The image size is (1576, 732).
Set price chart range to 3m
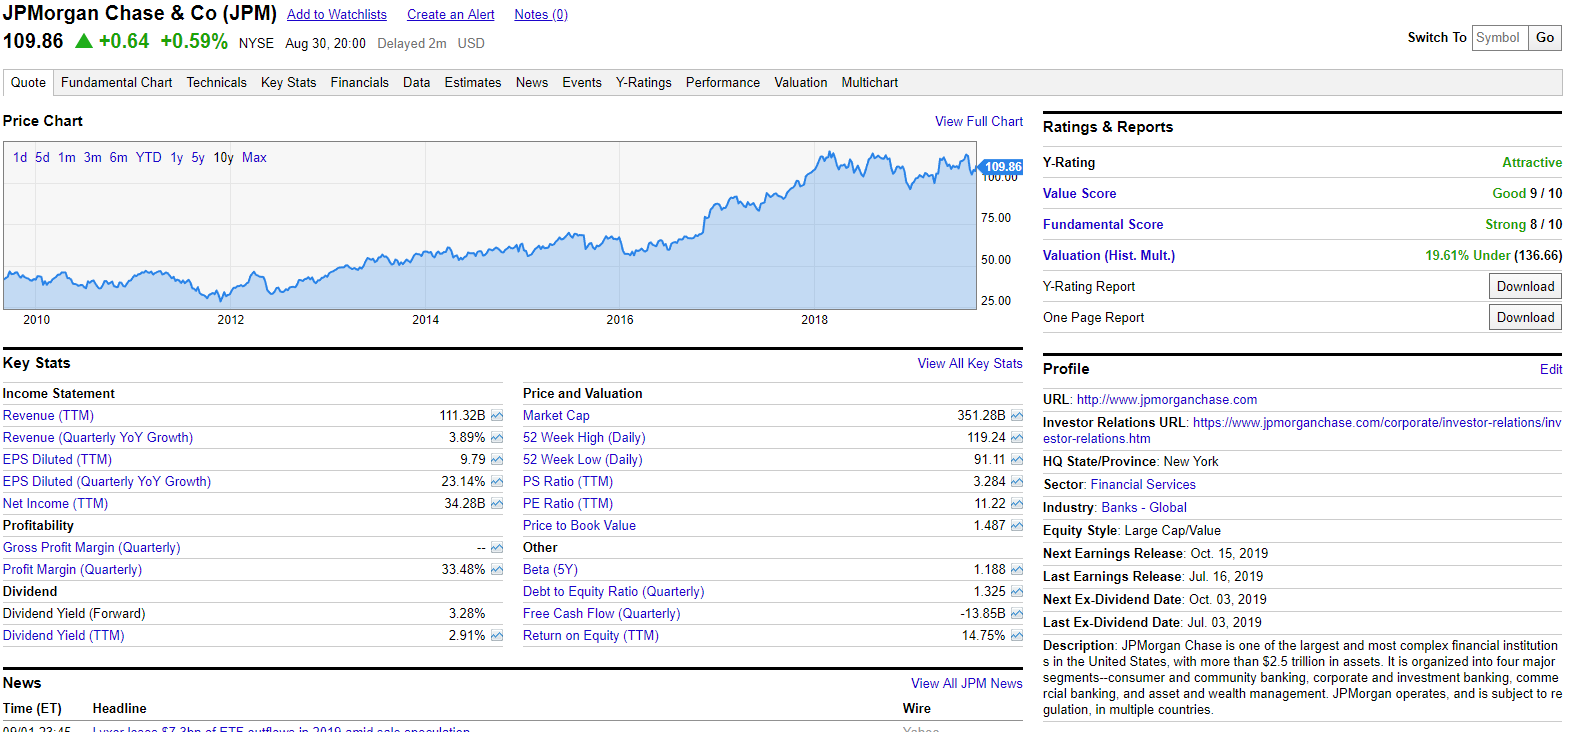[x=92, y=158]
